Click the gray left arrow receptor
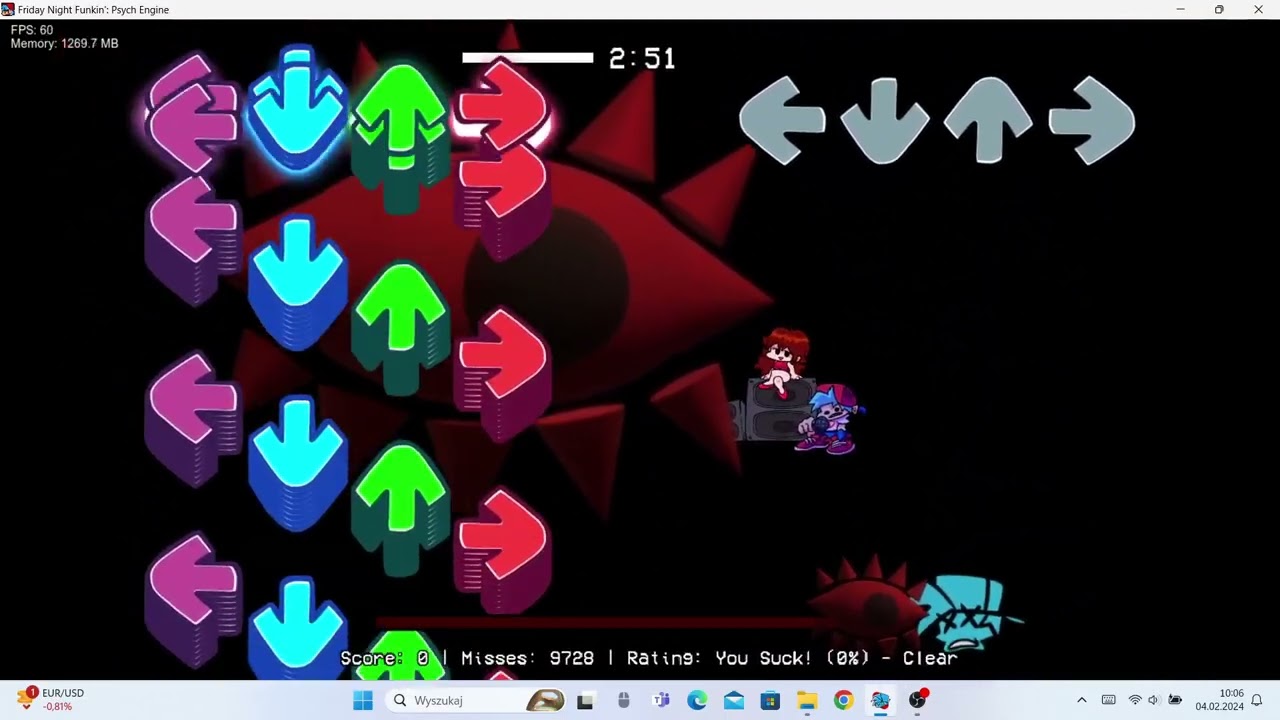The width and height of the screenshot is (1280, 720). click(x=782, y=120)
